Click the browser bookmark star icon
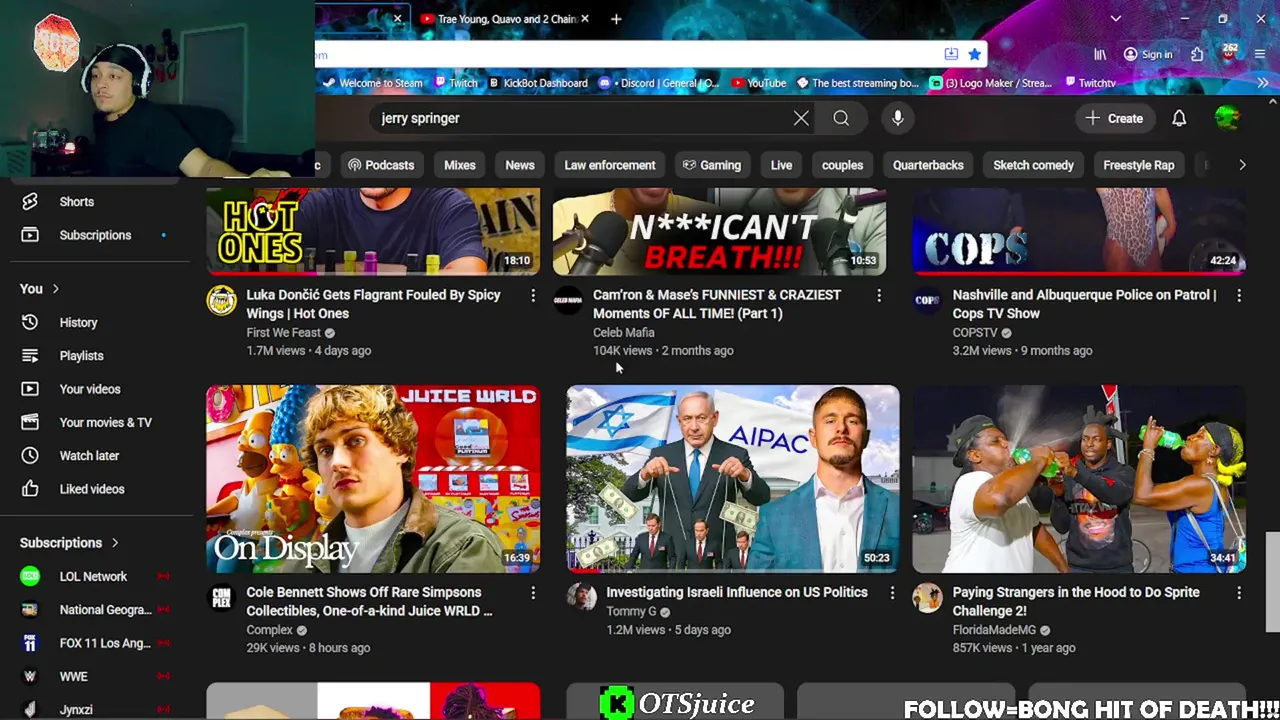 (974, 54)
